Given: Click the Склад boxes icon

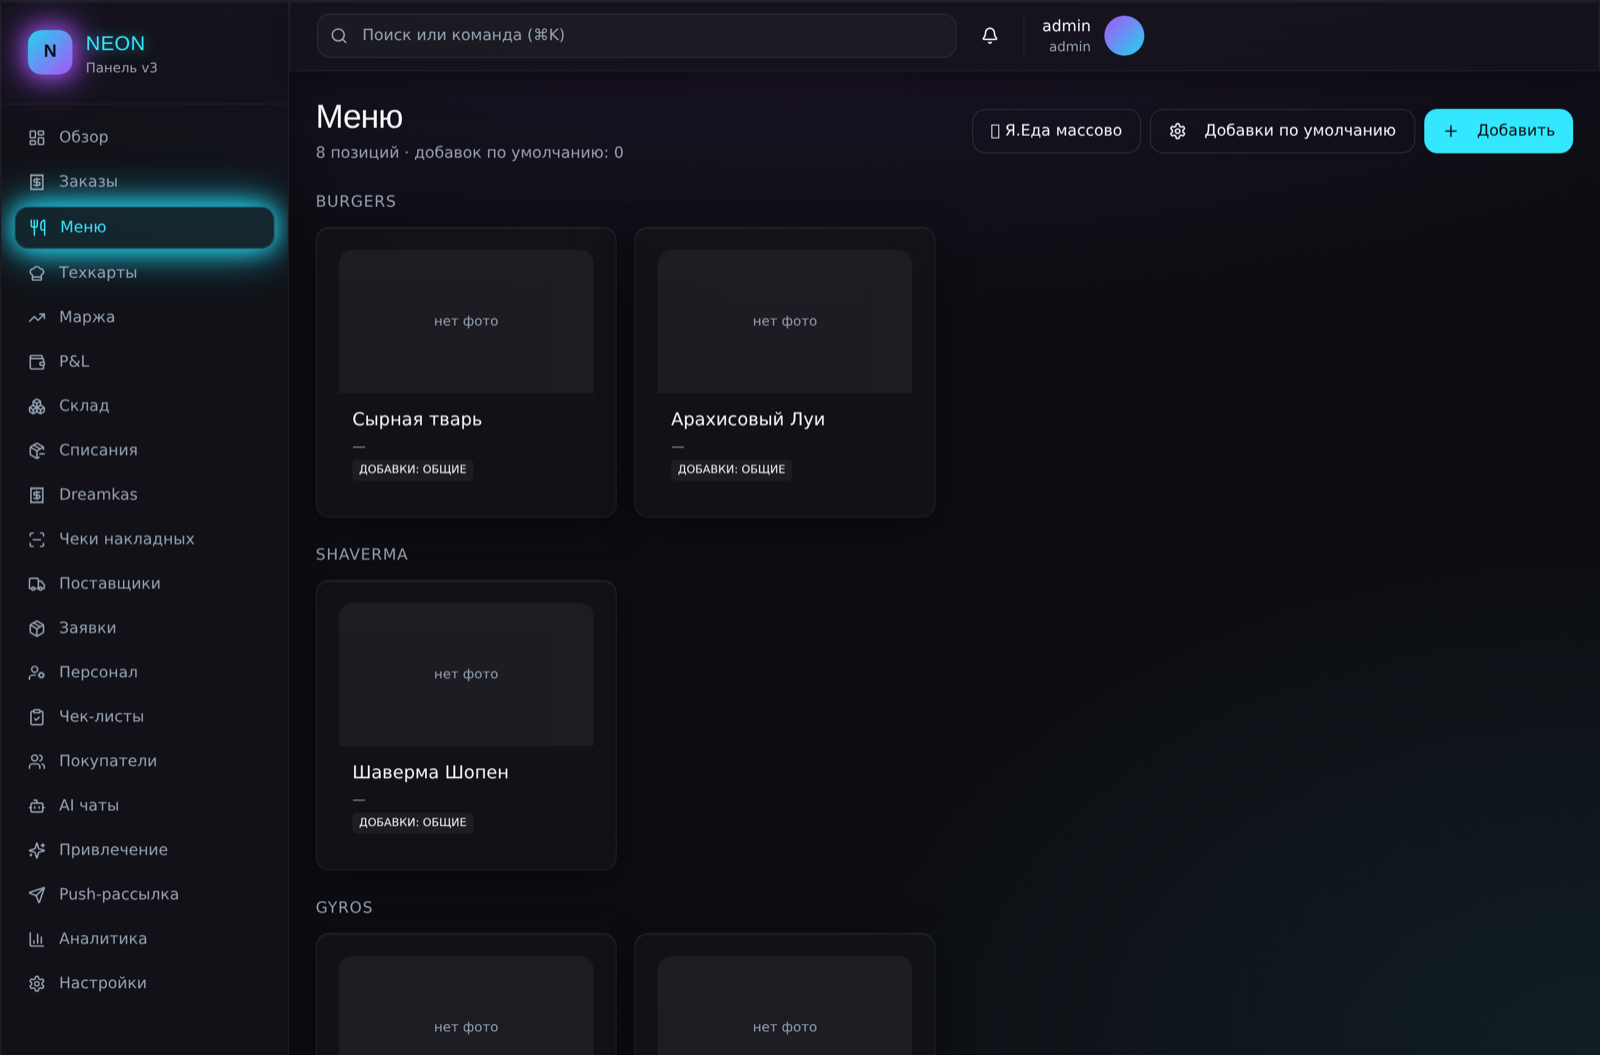Looking at the screenshot, I should [x=37, y=406].
